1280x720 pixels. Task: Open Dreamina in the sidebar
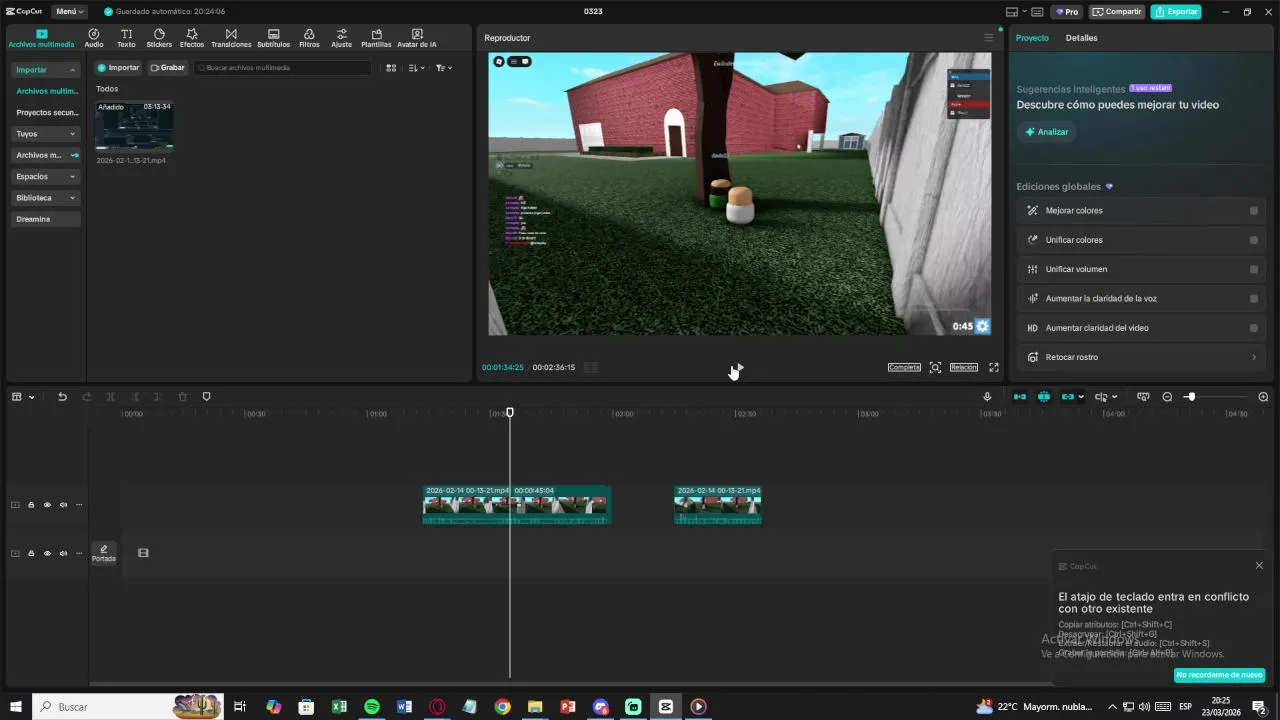pyautogui.click(x=47, y=219)
